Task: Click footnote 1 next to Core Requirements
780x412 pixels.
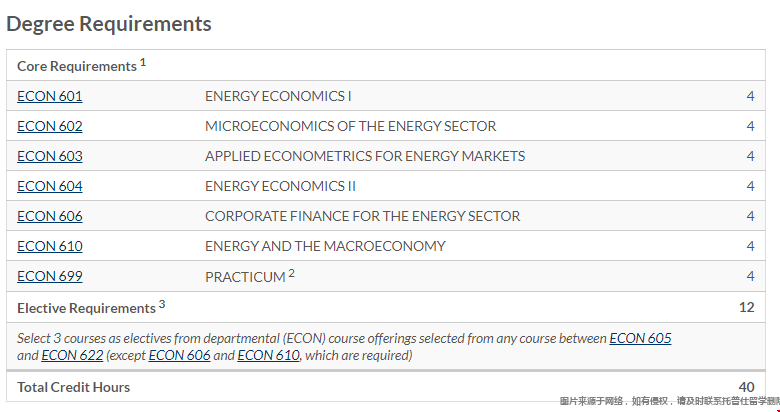Action: 143,63
